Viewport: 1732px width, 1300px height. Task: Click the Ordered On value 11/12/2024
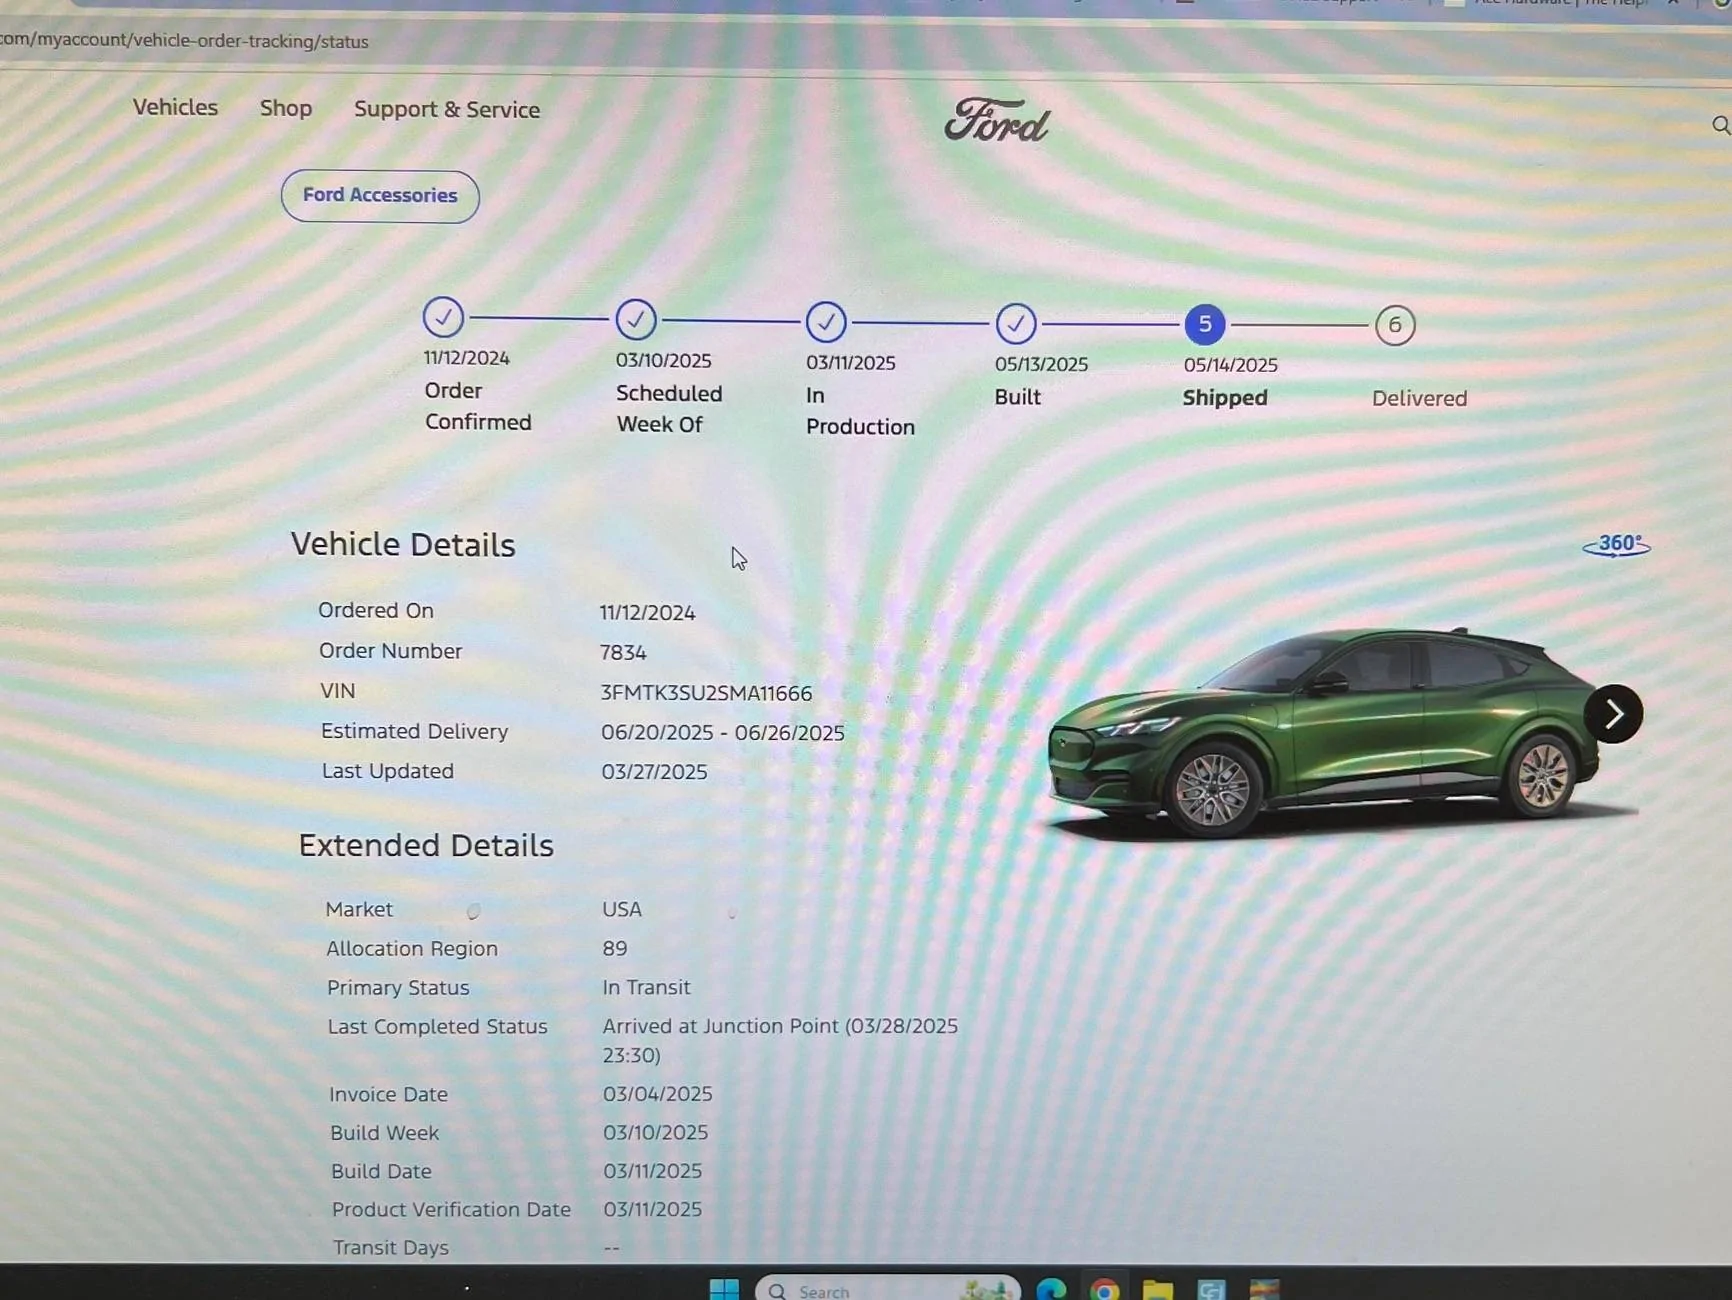point(647,613)
